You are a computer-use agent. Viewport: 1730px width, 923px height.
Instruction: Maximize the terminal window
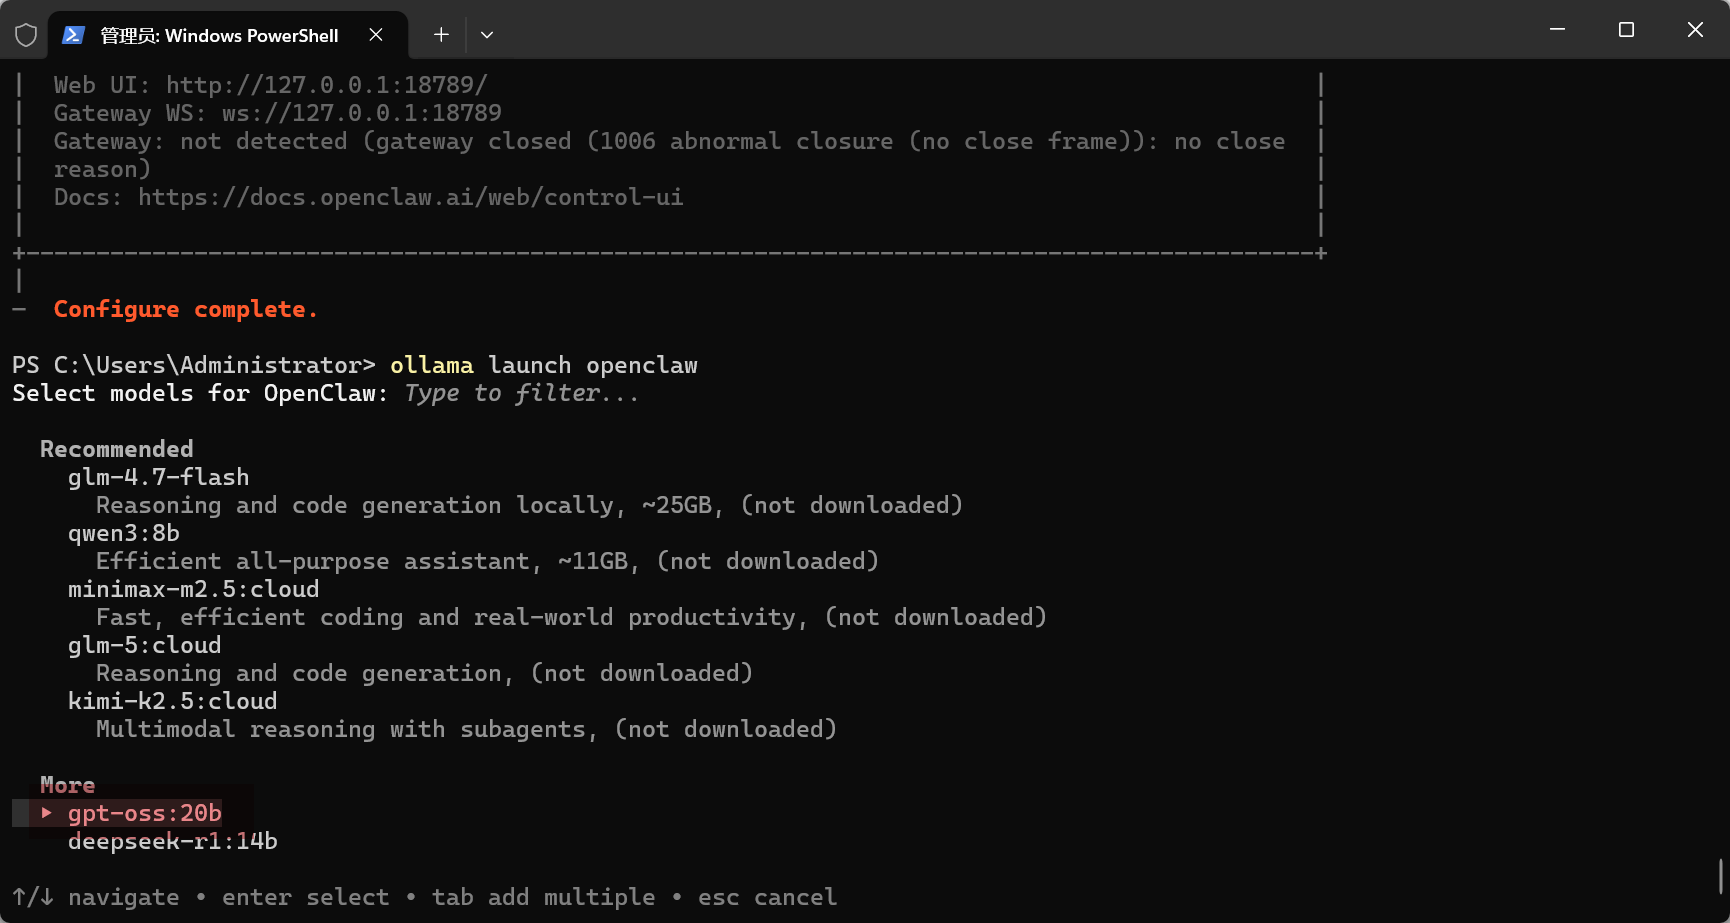(1626, 30)
